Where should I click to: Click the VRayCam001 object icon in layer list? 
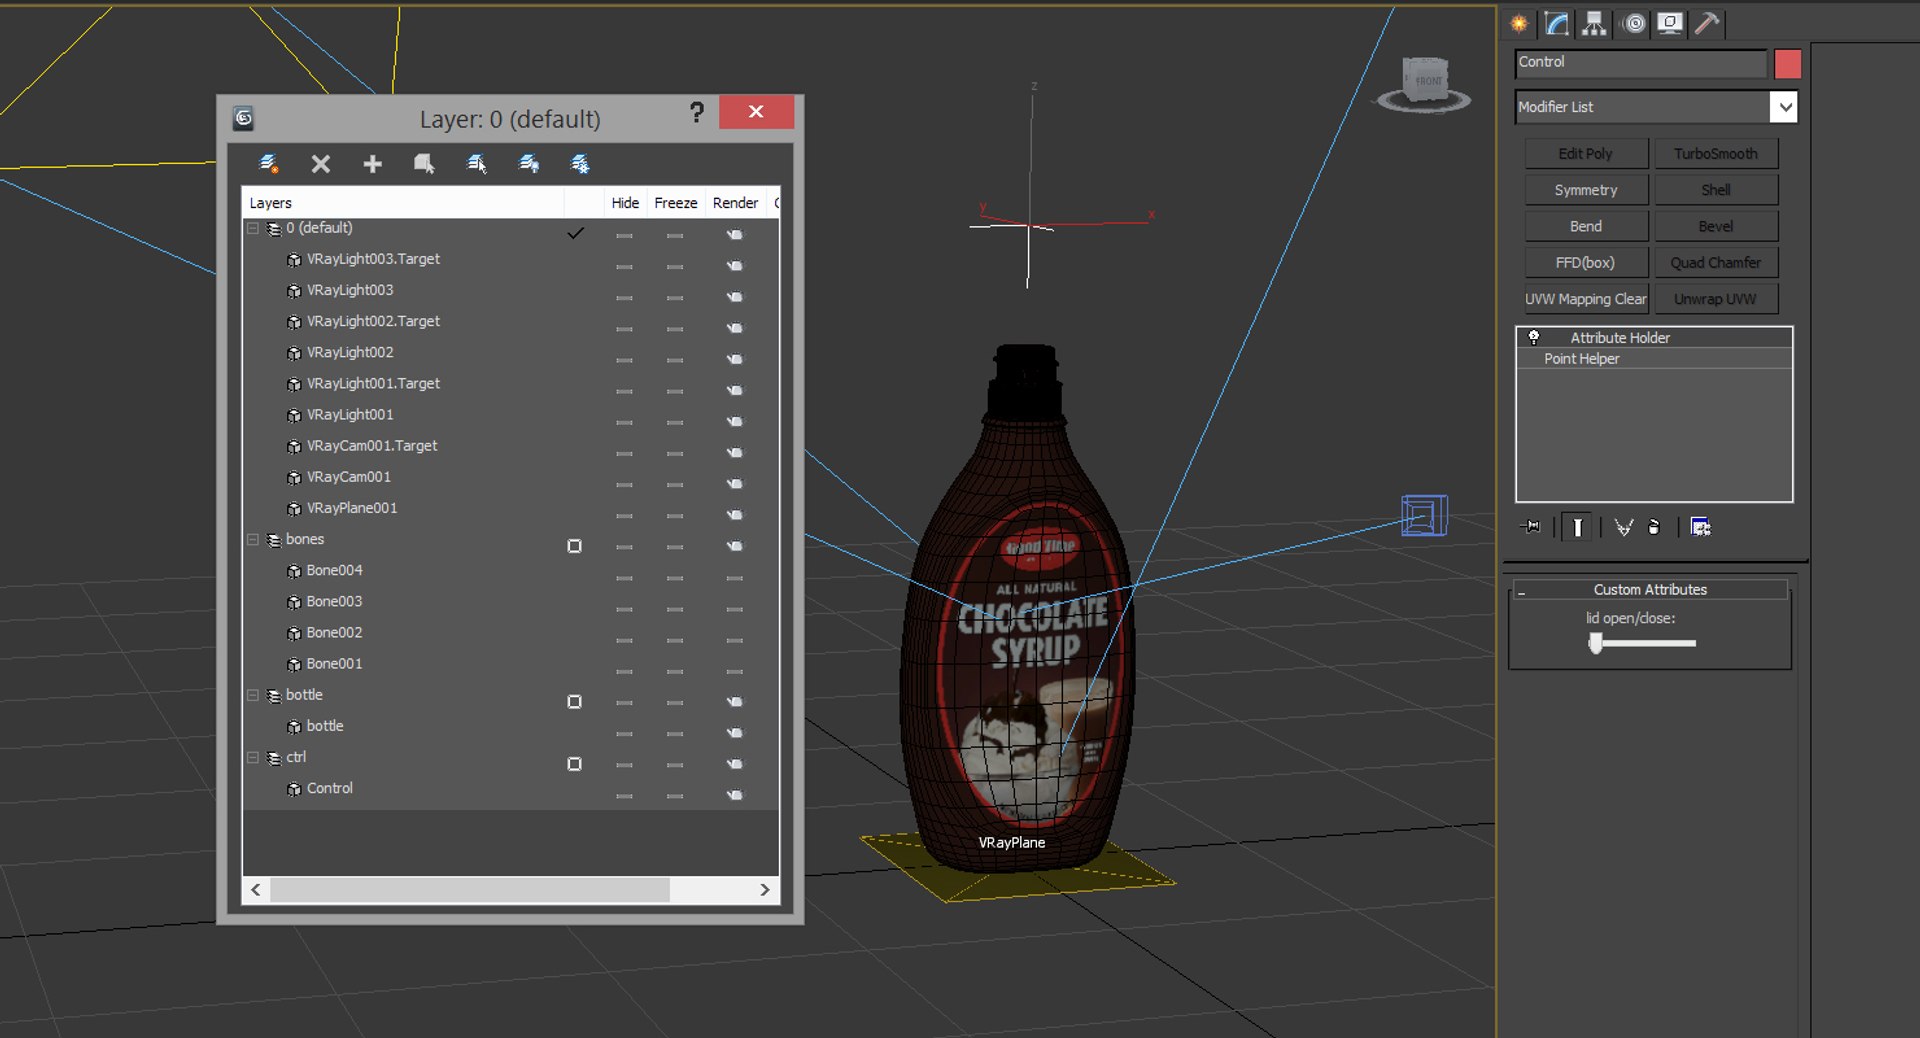(294, 478)
